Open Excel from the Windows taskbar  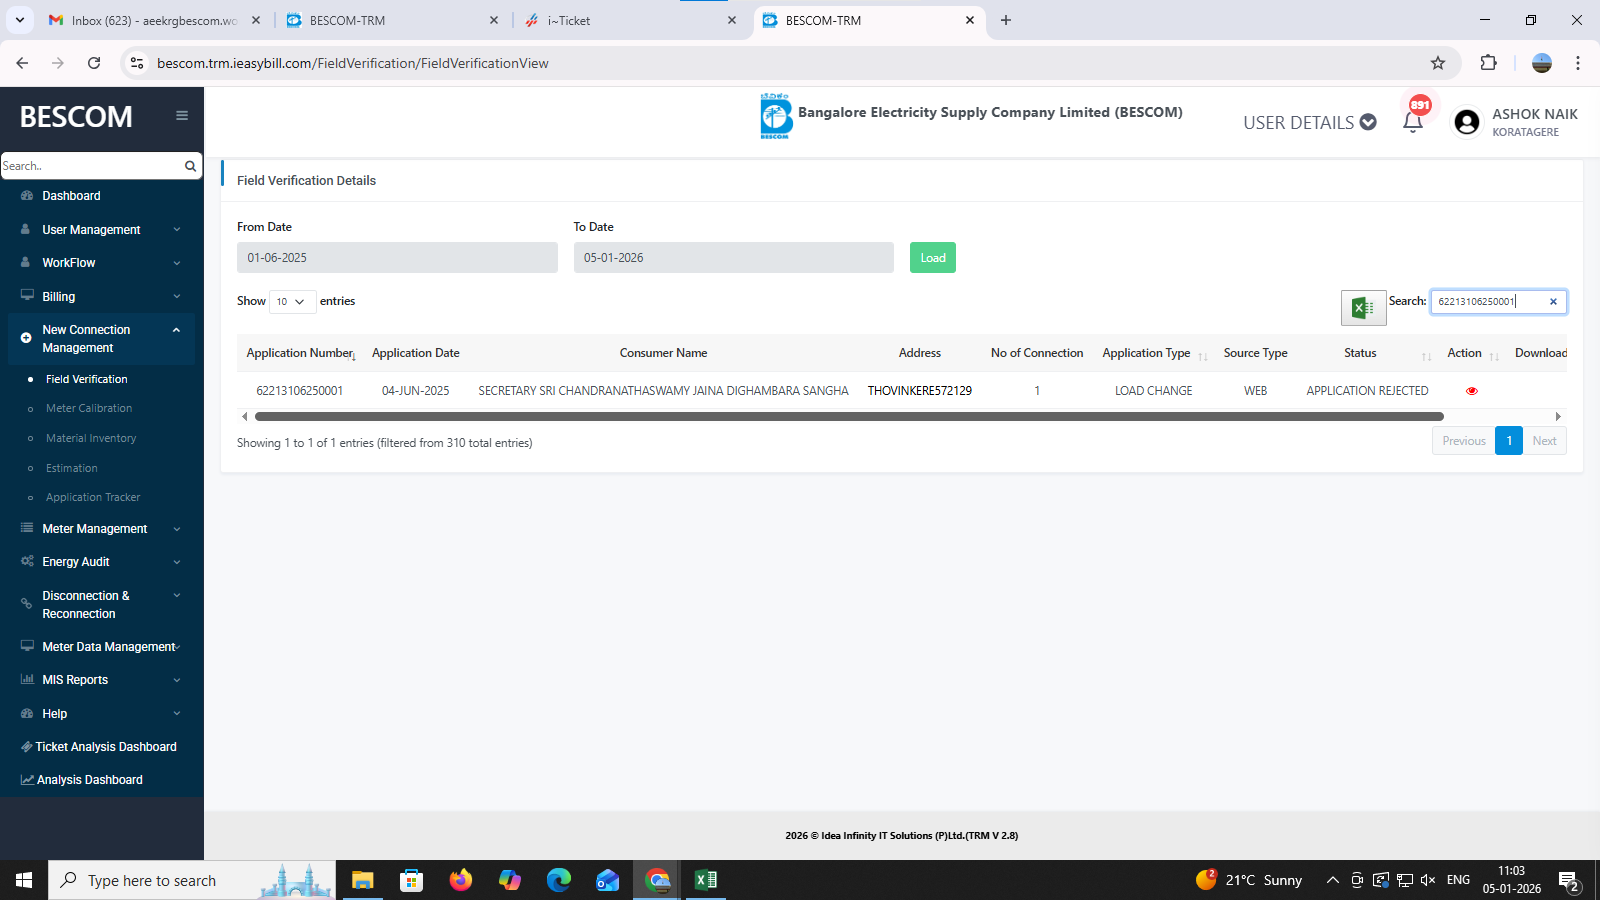pos(706,880)
